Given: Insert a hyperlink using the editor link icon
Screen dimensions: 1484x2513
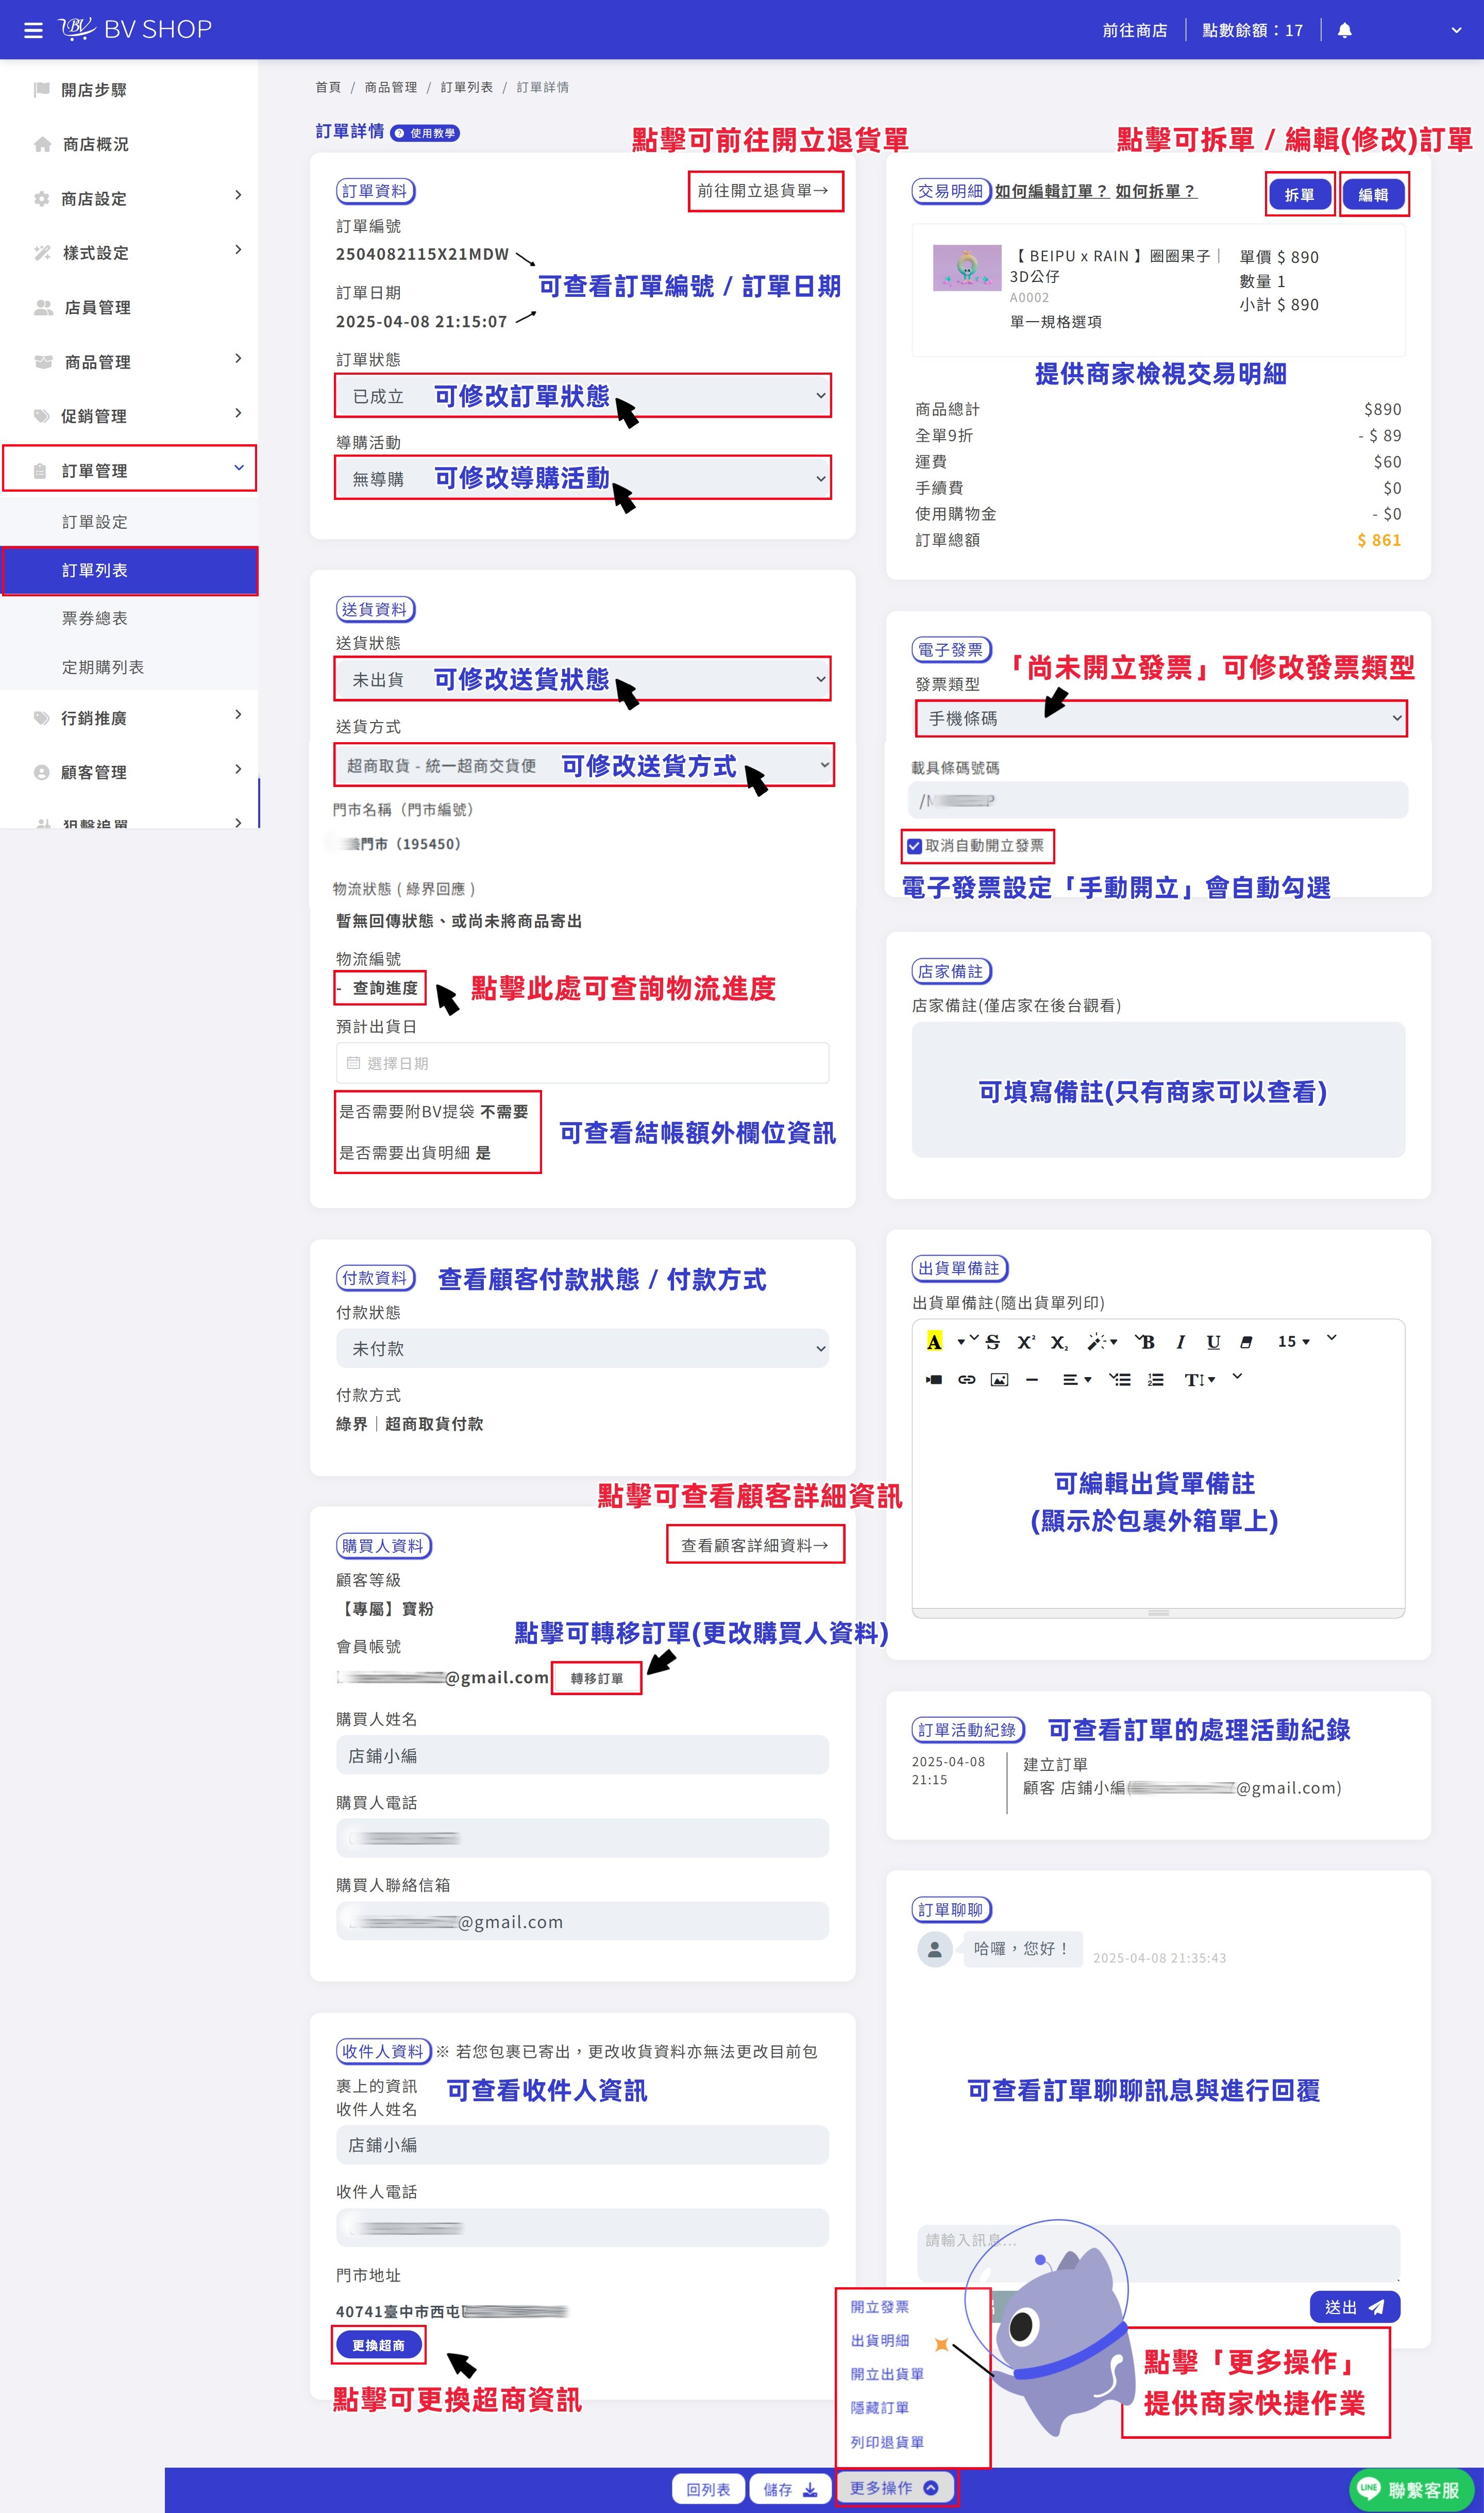Looking at the screenshot, I should [x=966, y=1380].
